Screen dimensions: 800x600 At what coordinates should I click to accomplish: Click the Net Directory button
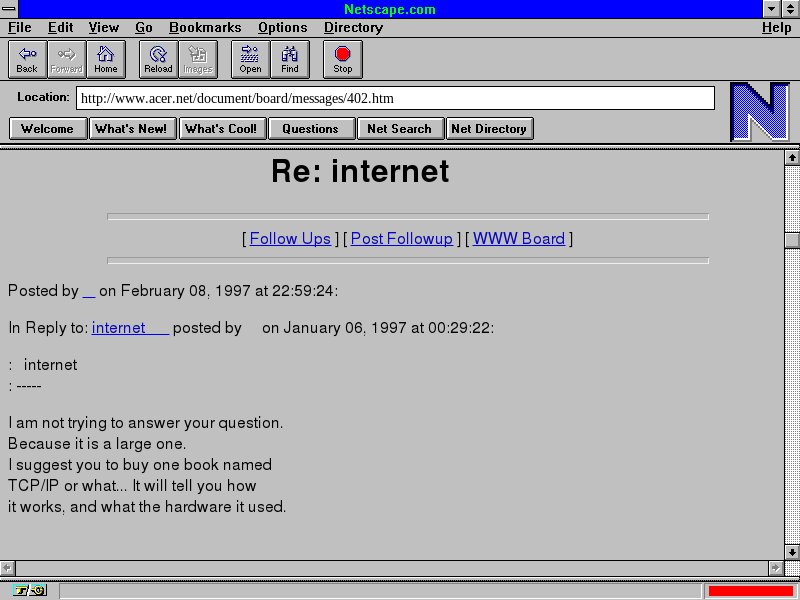(489, 129)
